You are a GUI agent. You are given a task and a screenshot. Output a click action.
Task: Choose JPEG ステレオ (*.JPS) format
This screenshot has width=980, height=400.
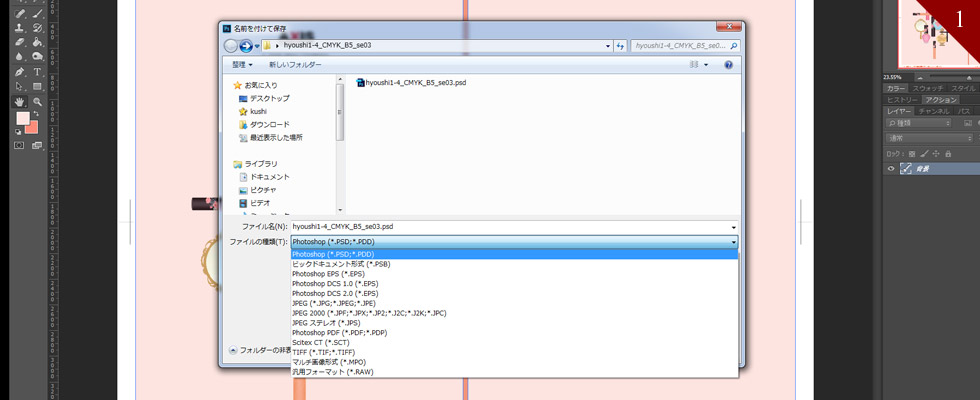pos(514,323)
